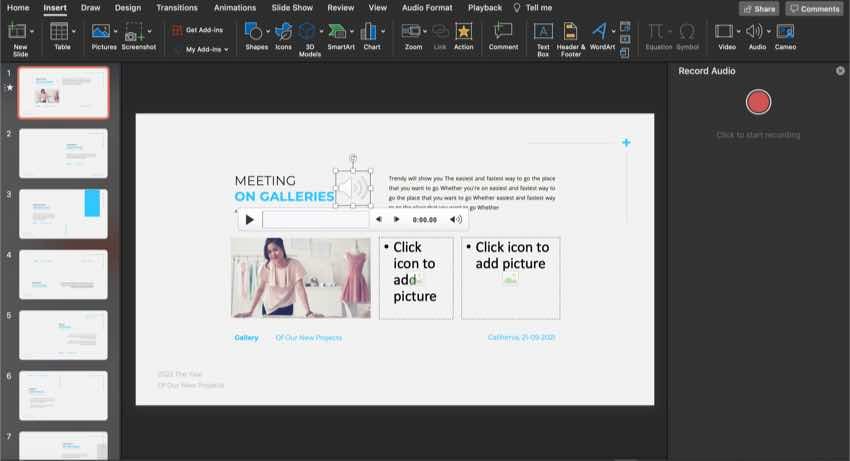The height and width of the screenshot is (461, 850).
Task: Select slide 3 thumbnail
Action: pyautogui.click(x=63, y=213)
